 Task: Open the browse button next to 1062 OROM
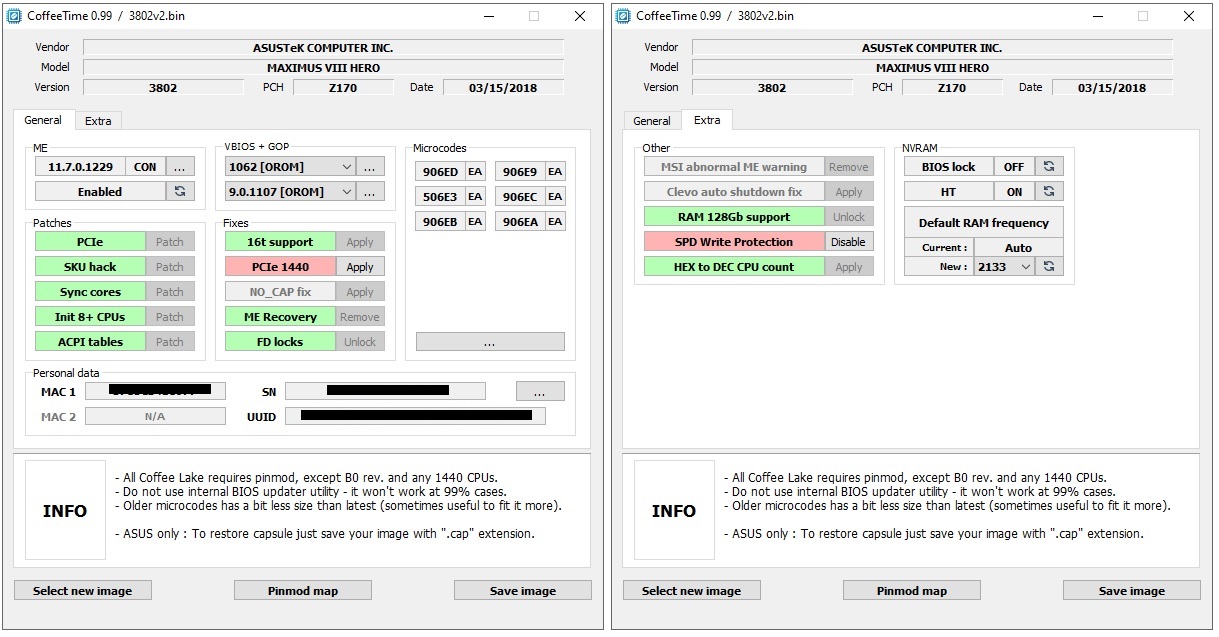click(369, 166)
